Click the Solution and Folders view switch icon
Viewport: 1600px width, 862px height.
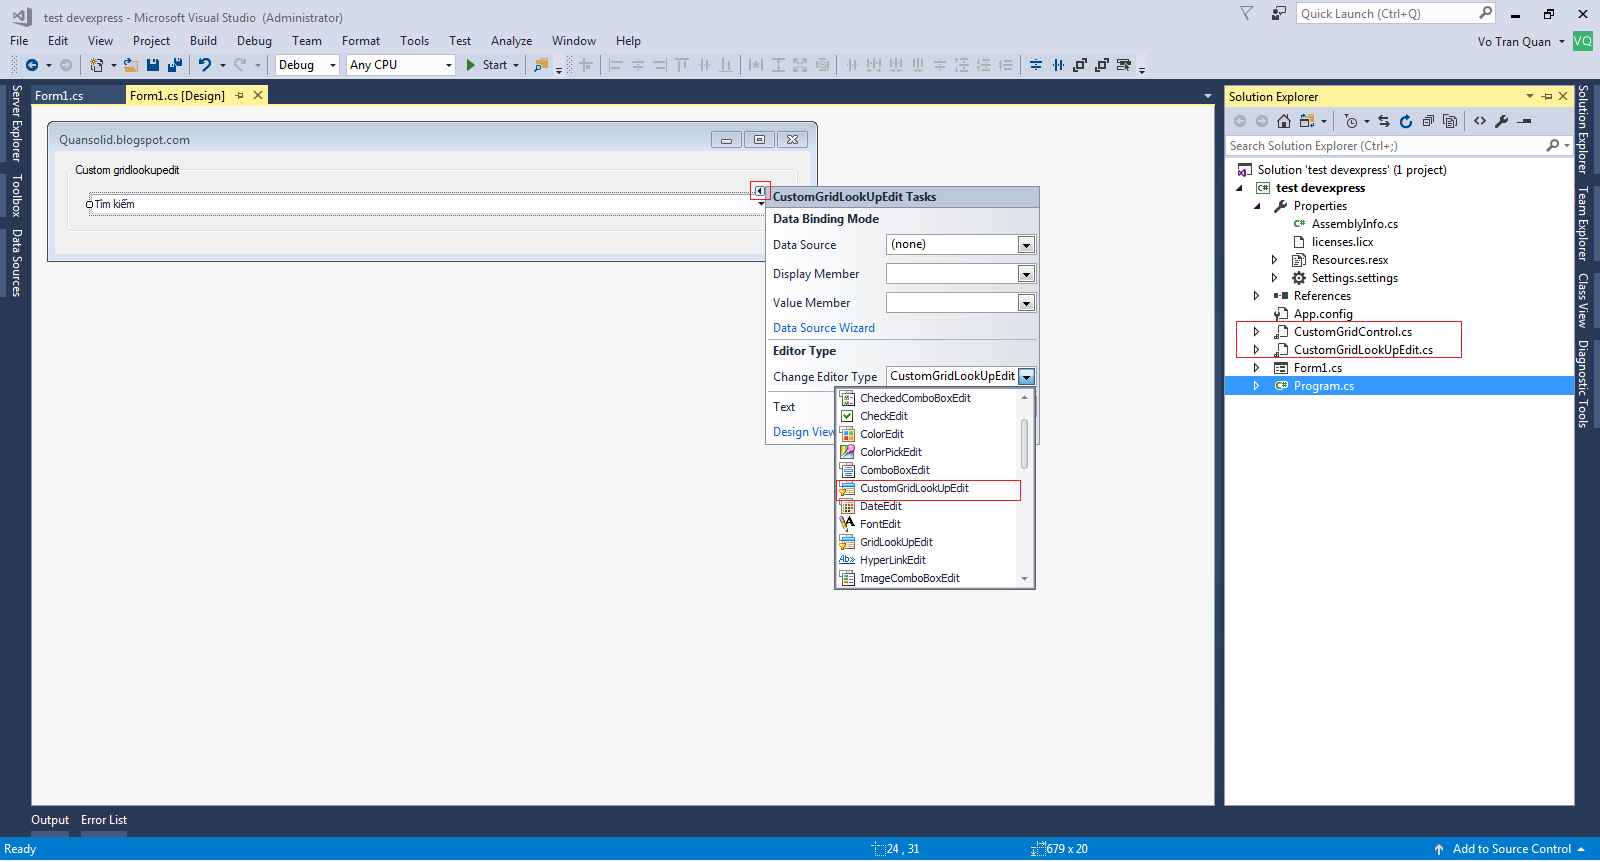click(1307, 121)
